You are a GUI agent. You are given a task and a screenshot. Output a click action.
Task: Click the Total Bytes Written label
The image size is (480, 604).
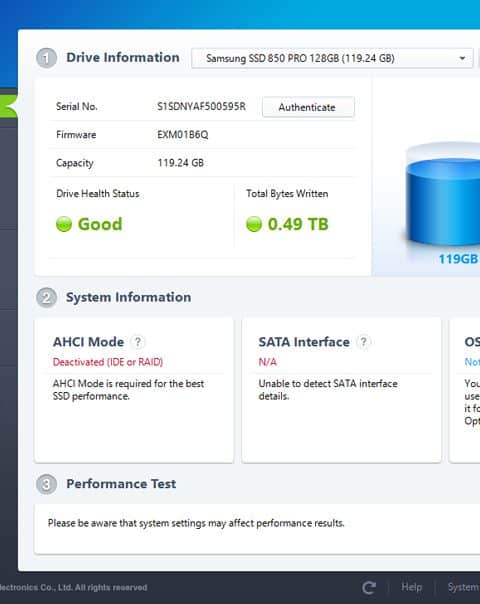pos(287,194)
